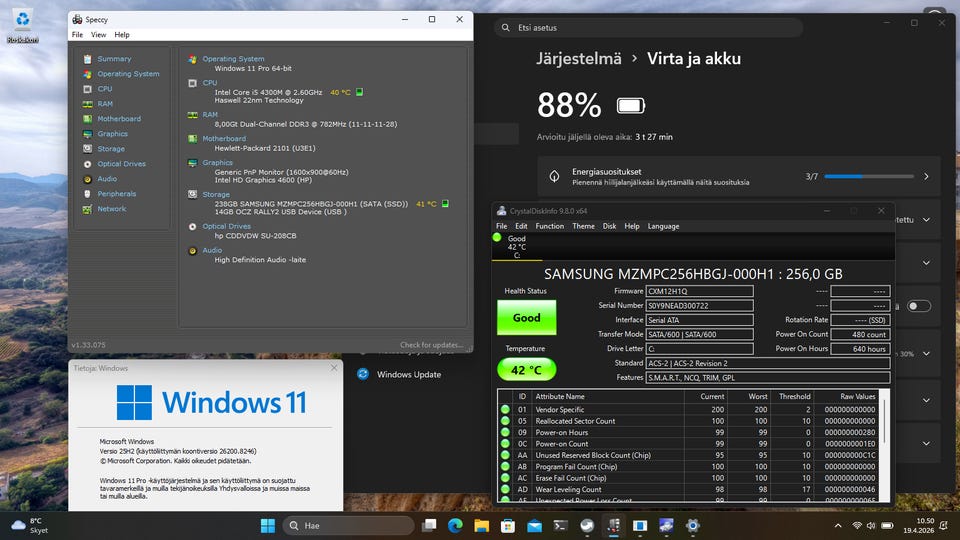Click the RAM heading link in Speccy summary
This screenshot has height=540, width=960.
[x=210, y=114]
